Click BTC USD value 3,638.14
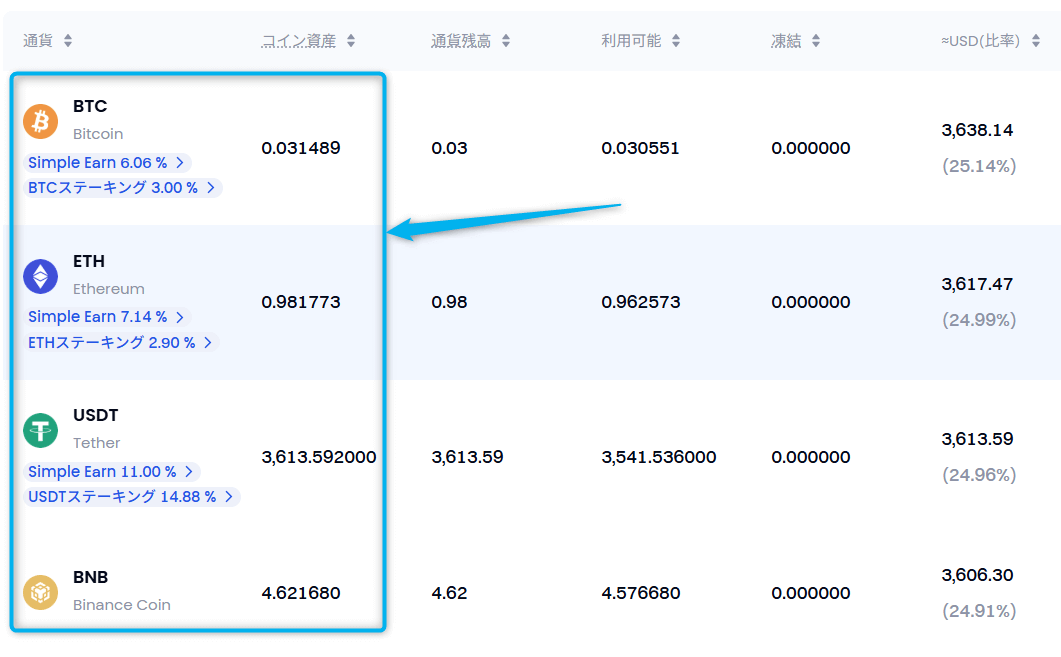The image size is (1061, 657). click(977, 130)
